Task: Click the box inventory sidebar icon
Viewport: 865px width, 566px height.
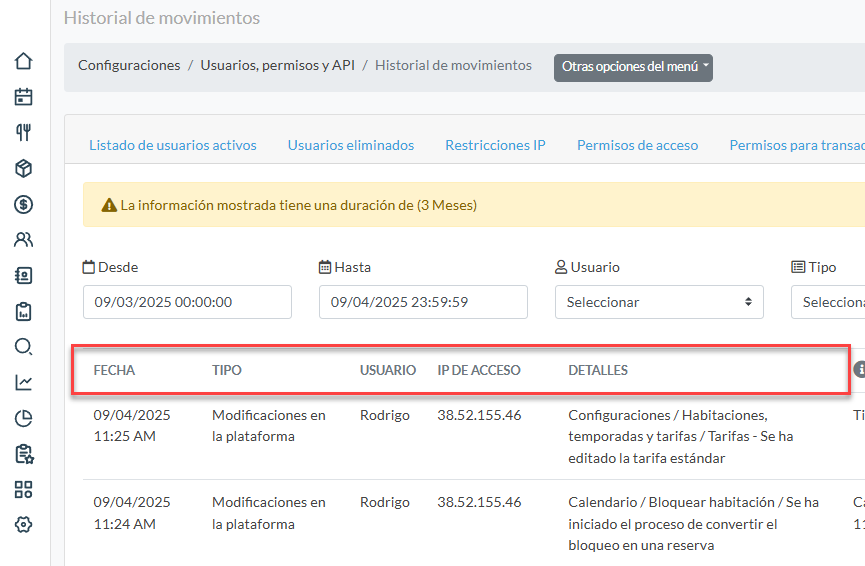Action: pos(23,168)
